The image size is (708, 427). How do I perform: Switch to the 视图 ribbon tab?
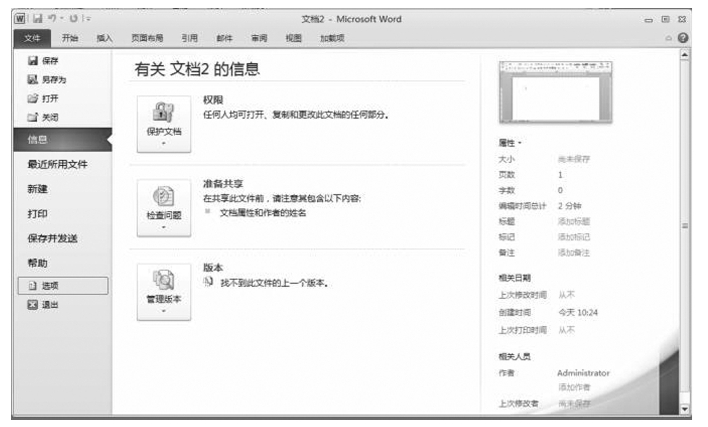coord(293,38)
